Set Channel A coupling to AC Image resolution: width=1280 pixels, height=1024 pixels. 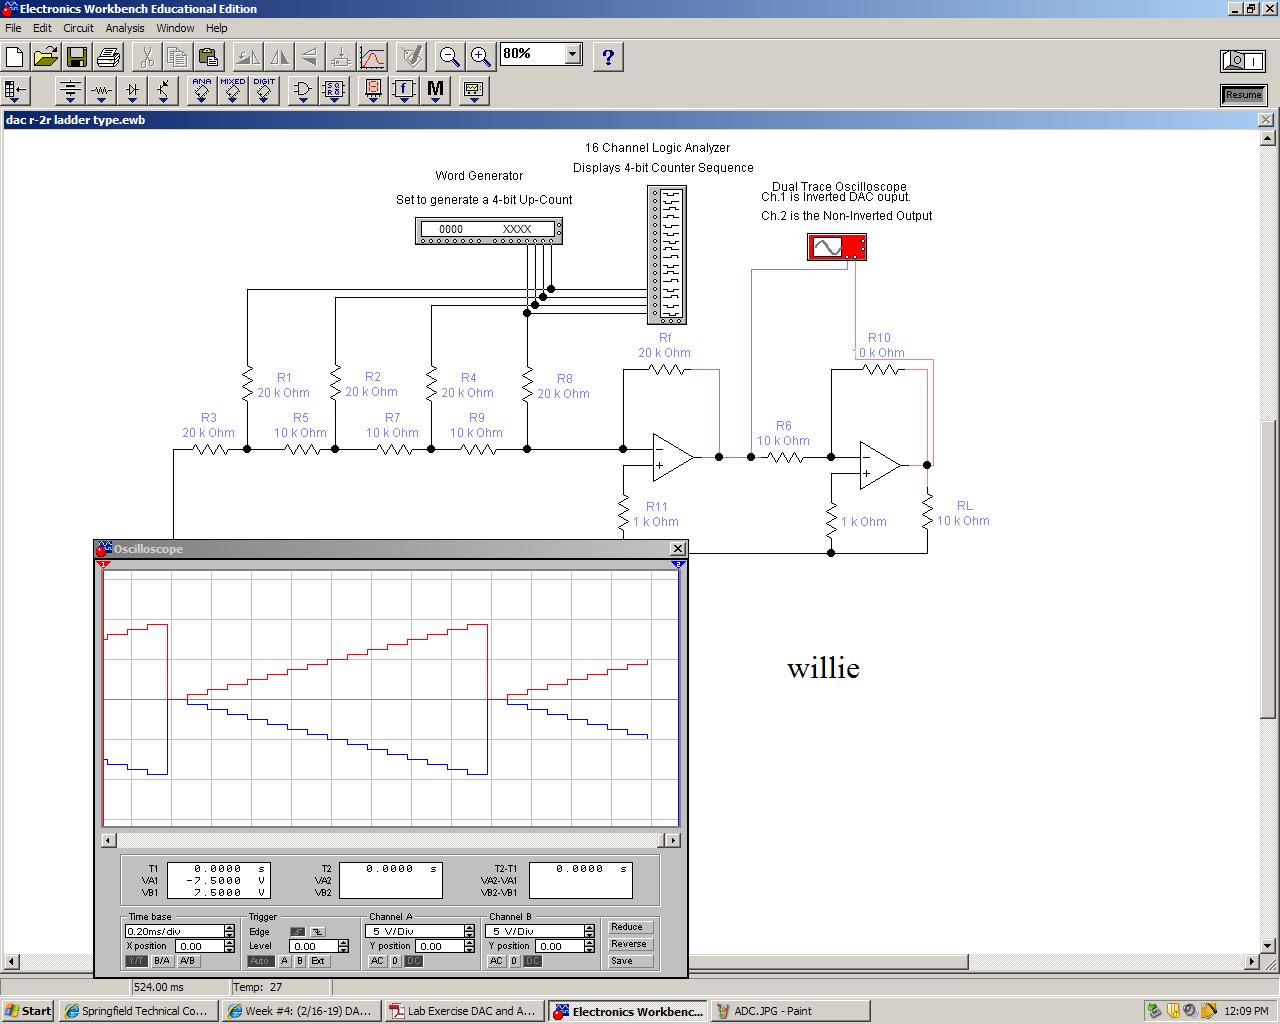pyautogui.click(x=377, y=961)
